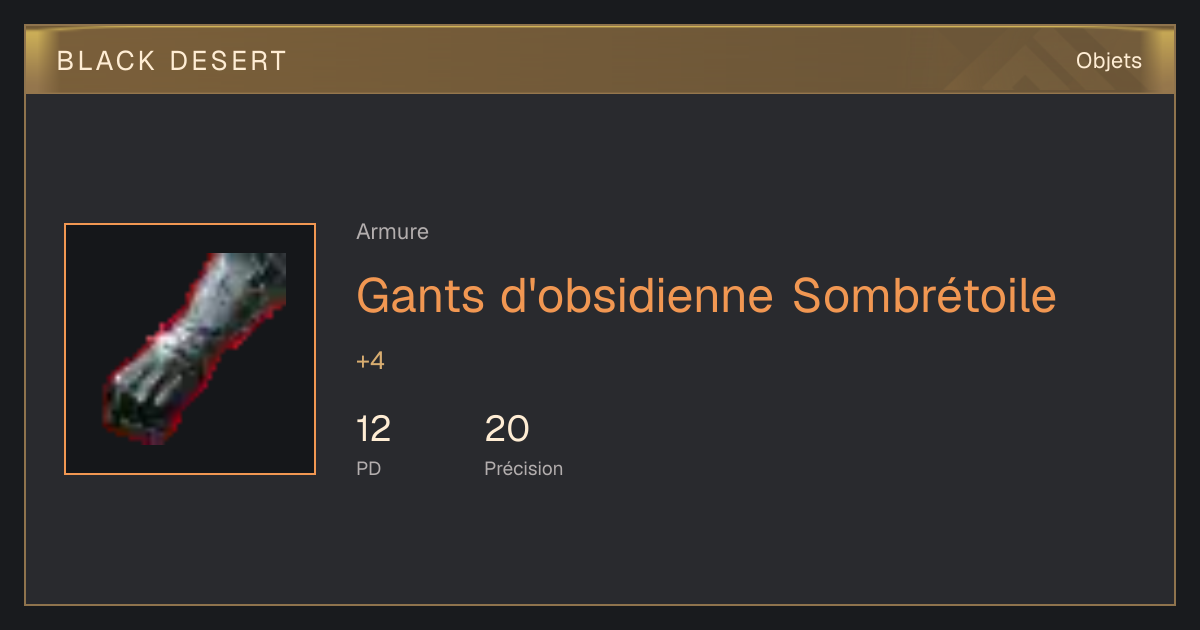Select the title Gants d'obsidienne Sombrétoile
Viewport: 1200px width, 630px height.
click(706, 295)
